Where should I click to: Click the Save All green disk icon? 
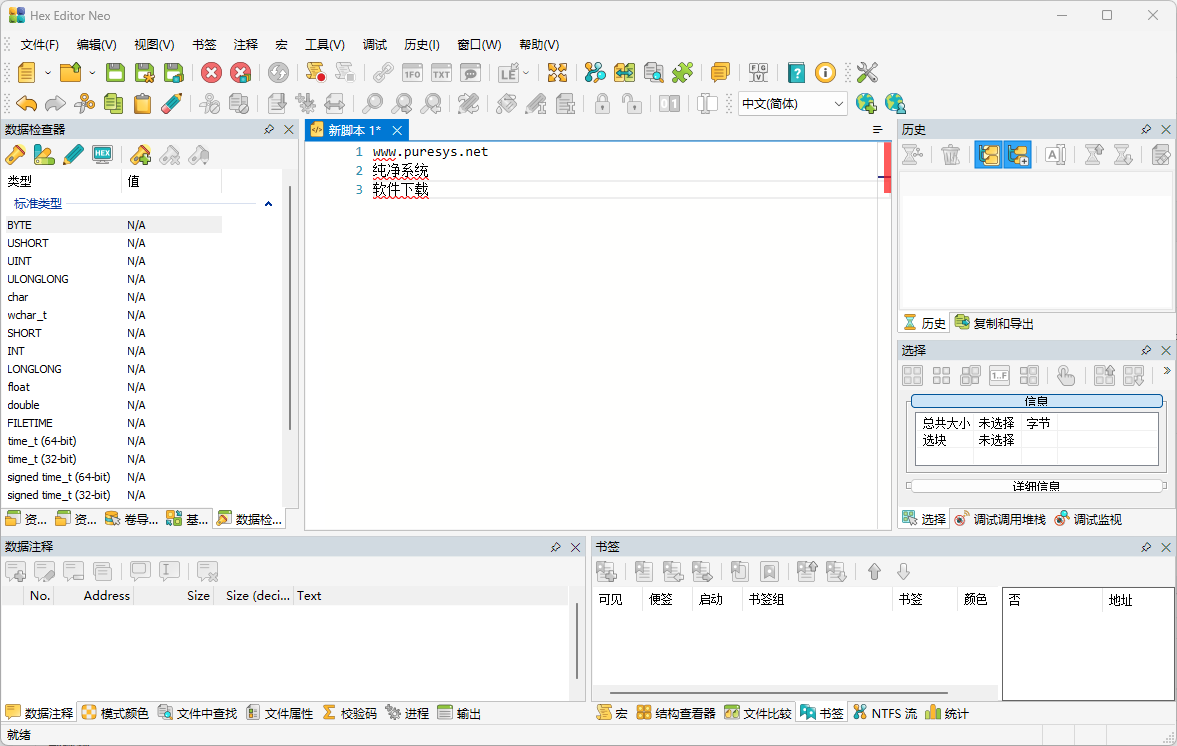(x=171, y=72)
